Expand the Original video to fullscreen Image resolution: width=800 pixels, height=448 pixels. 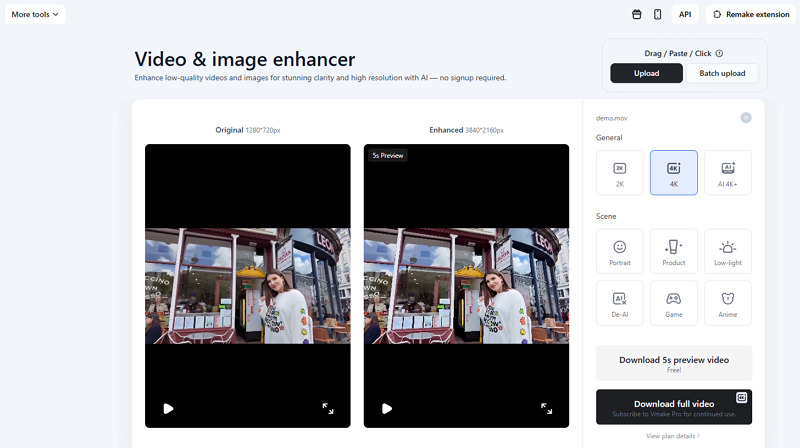point(328,408)
